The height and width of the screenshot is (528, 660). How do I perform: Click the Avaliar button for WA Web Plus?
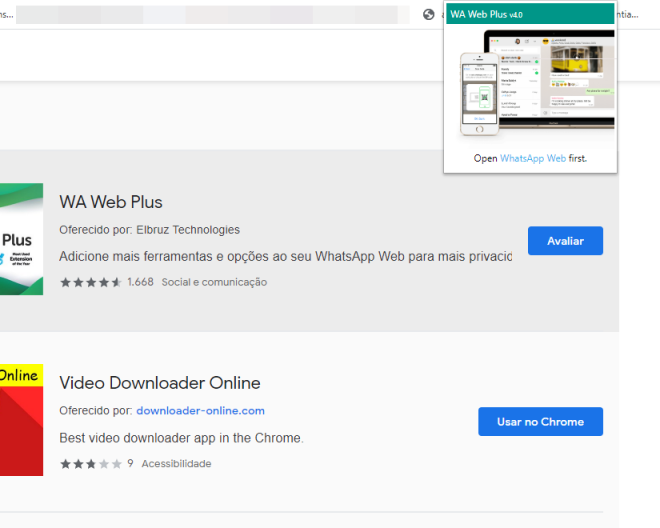tap(565, 241)
